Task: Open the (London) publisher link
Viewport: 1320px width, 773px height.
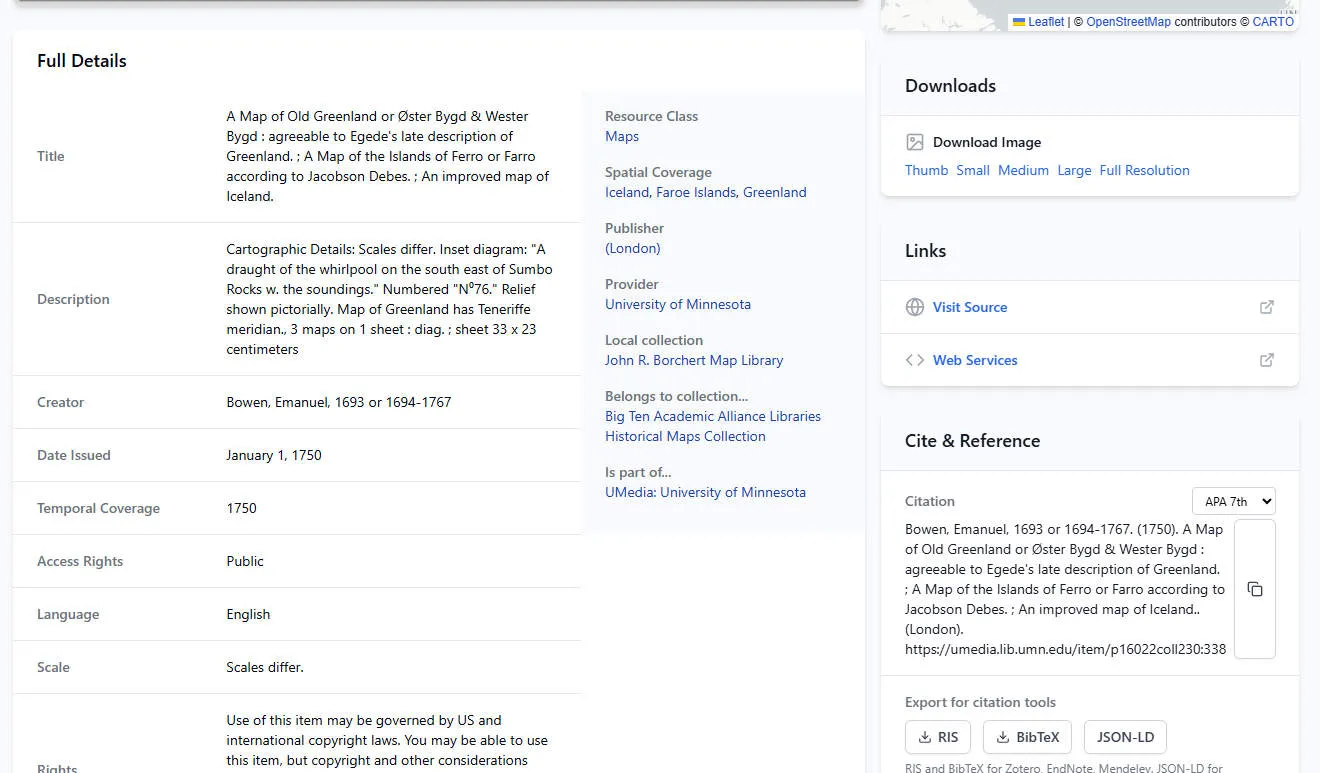Action: coord(633,248)
